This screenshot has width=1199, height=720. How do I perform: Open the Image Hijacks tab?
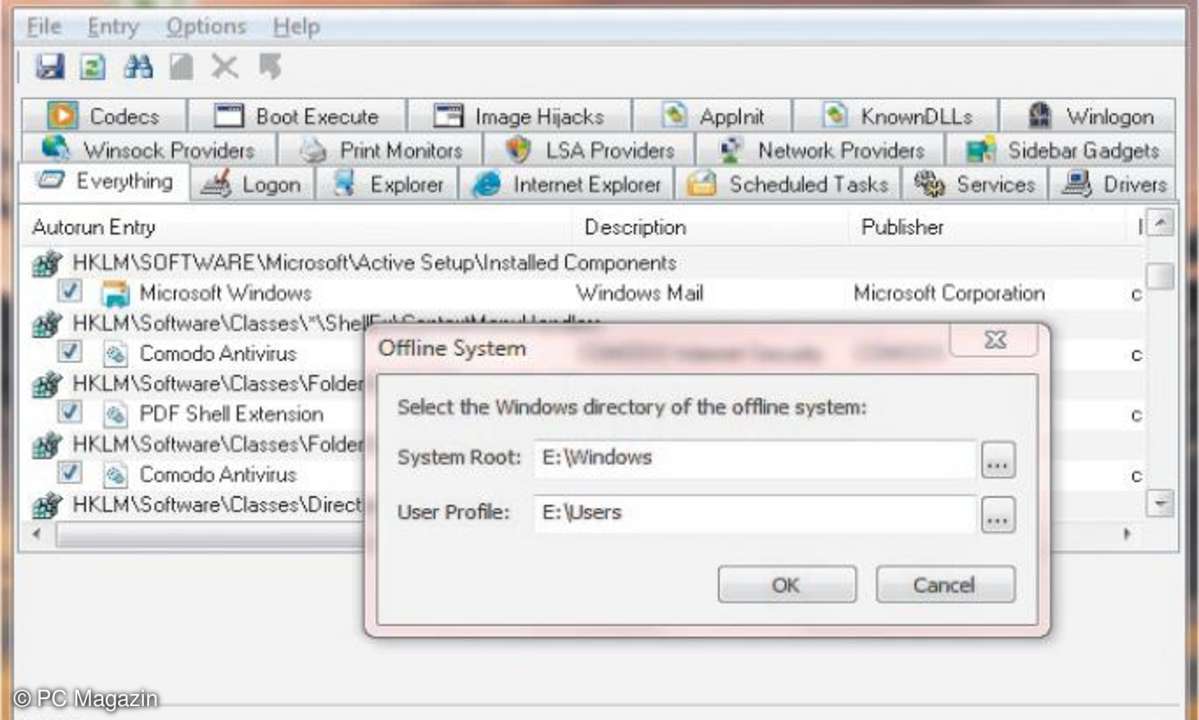520,116
